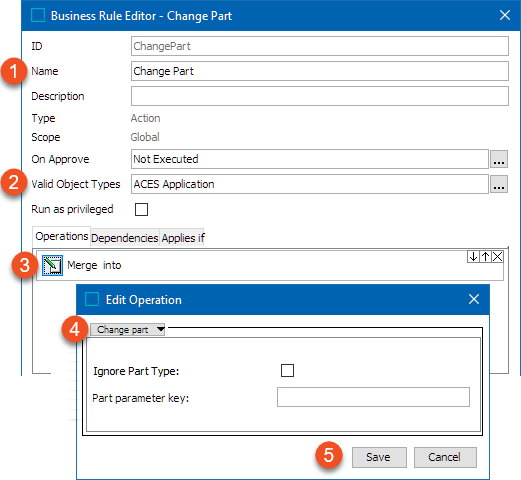
Task: Select the Operations tab
Action: 61,236
